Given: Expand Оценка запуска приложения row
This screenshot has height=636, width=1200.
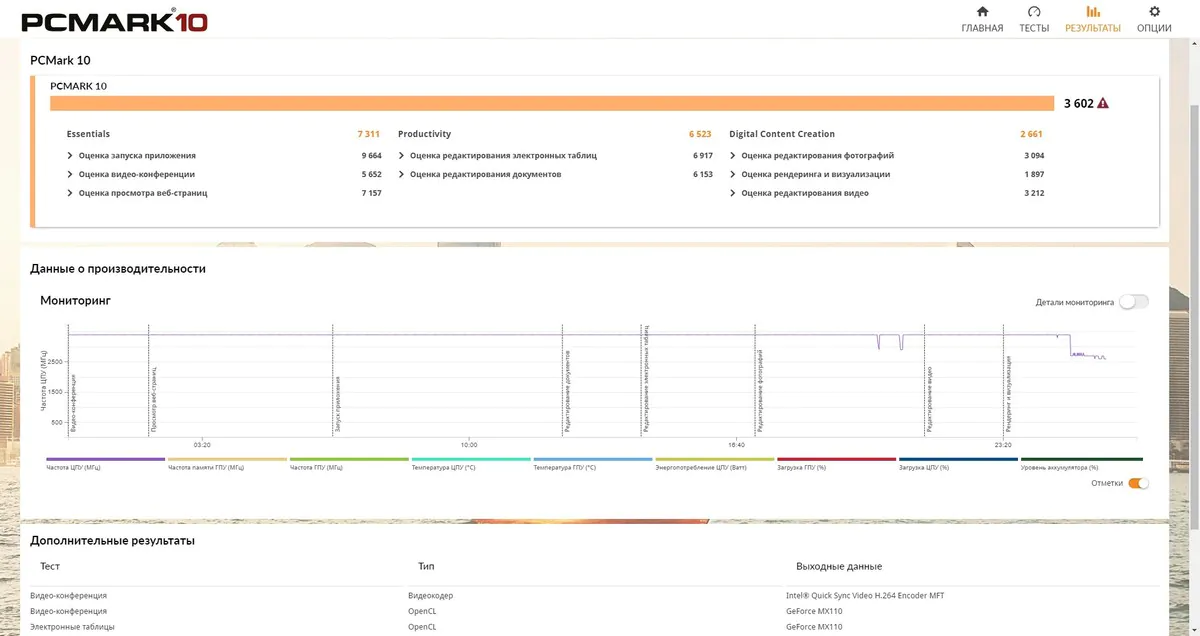Looking at the screenshot, I should tap(70, 156).
